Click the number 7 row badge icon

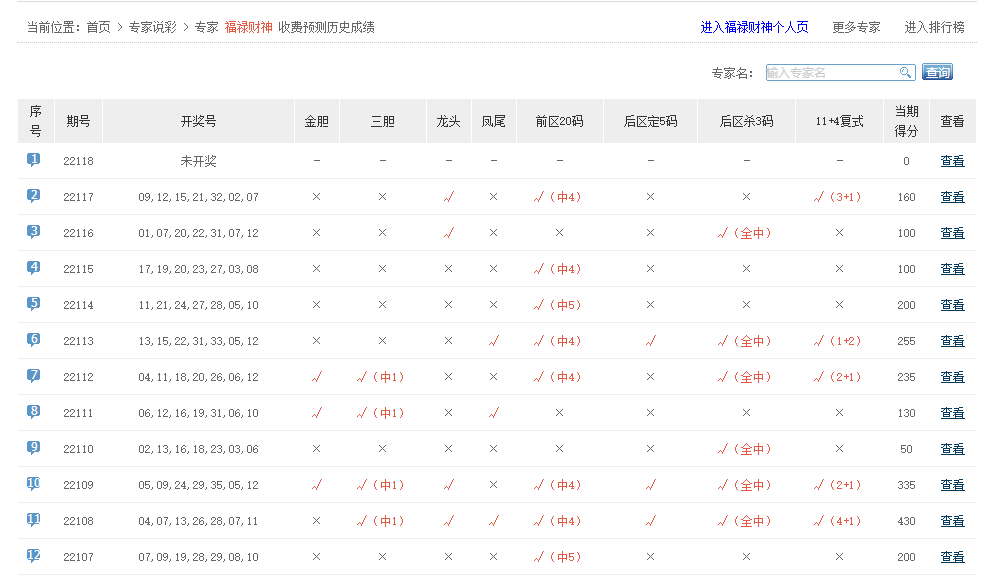click(x=34, y=376)
